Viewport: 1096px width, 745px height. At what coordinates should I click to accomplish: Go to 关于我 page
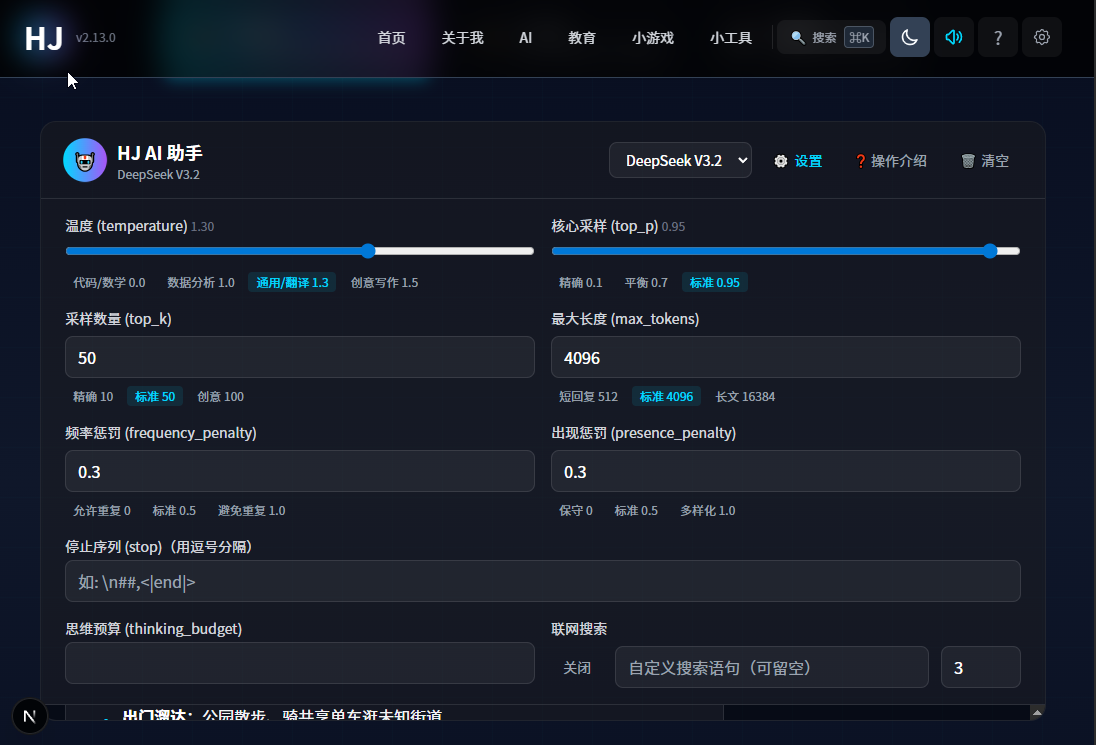click(462, 38)
